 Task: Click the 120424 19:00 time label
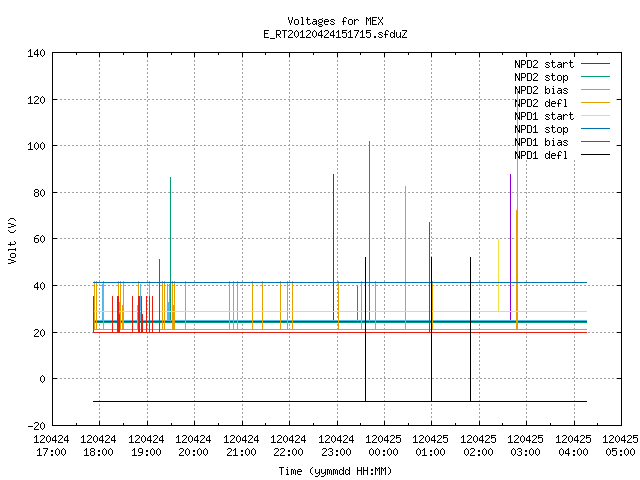146,446
